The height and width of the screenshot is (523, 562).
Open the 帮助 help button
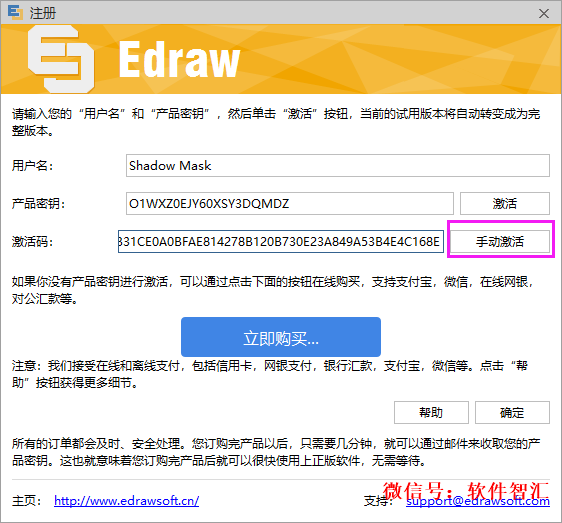pyautogui.click(x=431, y=412)
